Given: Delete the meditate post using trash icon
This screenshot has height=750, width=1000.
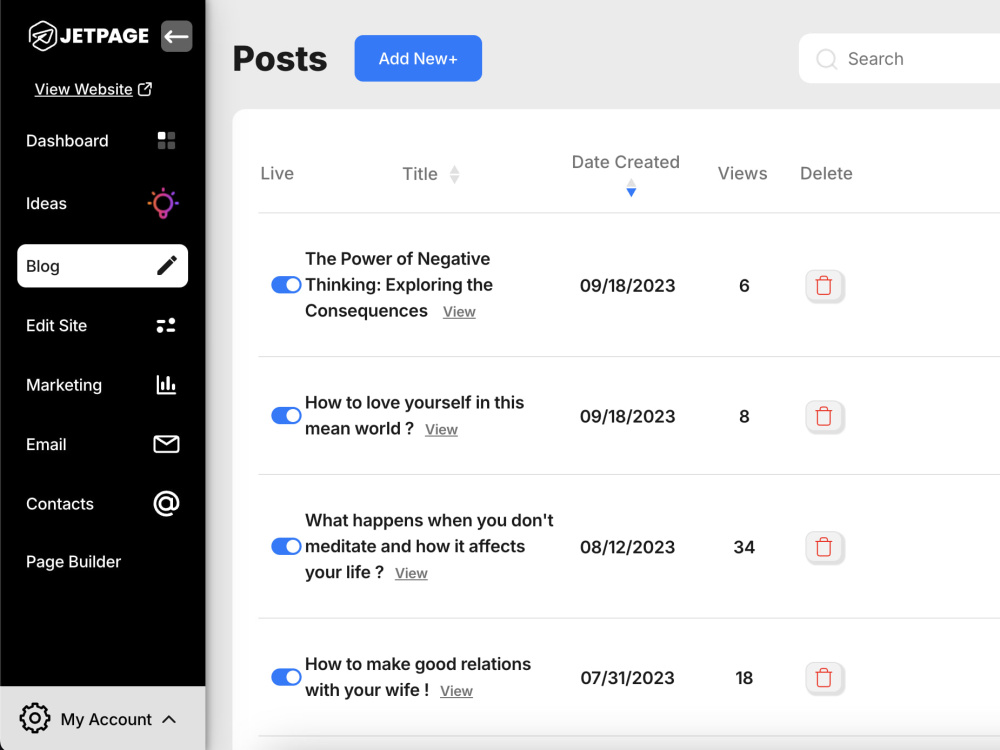Looking at the screenshot, I should (x=824, y=547).
